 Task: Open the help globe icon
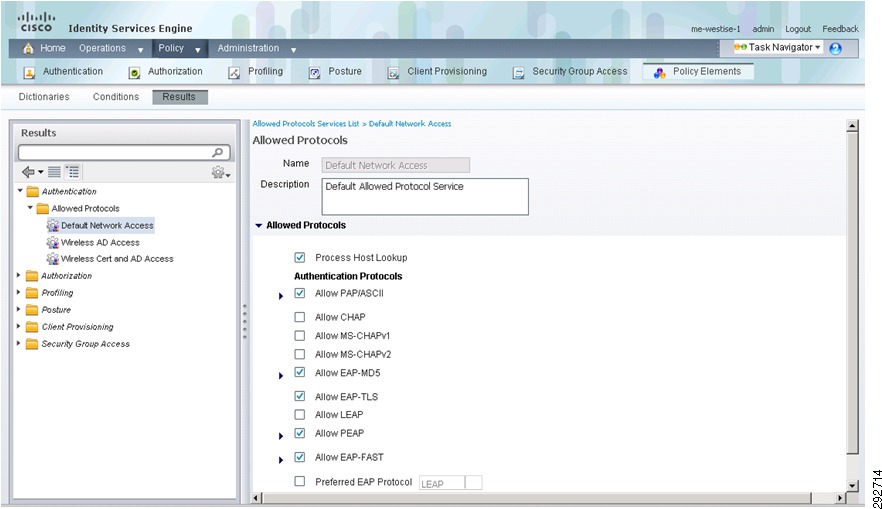pos(836,48)
